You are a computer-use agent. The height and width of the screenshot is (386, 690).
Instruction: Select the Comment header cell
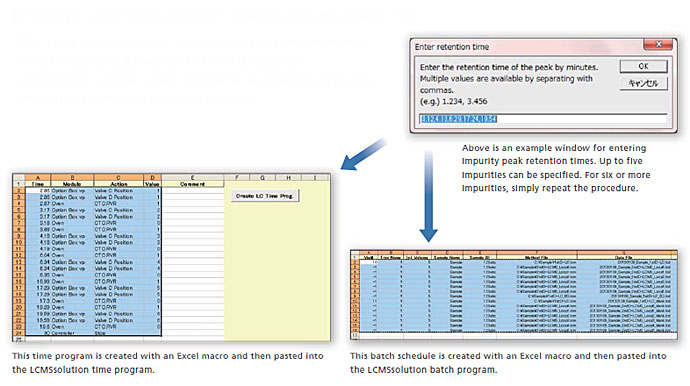193,184
